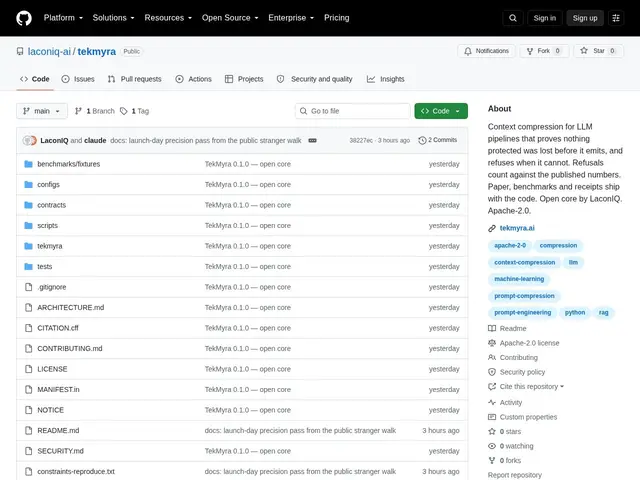Click the link icon beside tekmyra.ai
This screenshot has height=480, width=640.
coord(492,228)
